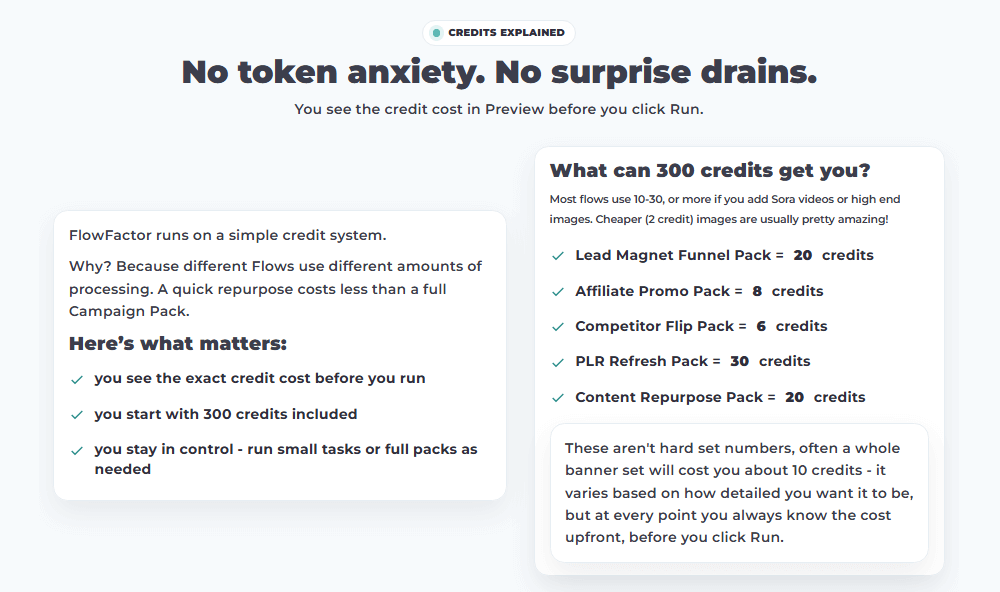This screenshot has width=1000, height=592.
Task: Click checkmark next to Affiliate Promo Pack
Action: click(558, 292)
